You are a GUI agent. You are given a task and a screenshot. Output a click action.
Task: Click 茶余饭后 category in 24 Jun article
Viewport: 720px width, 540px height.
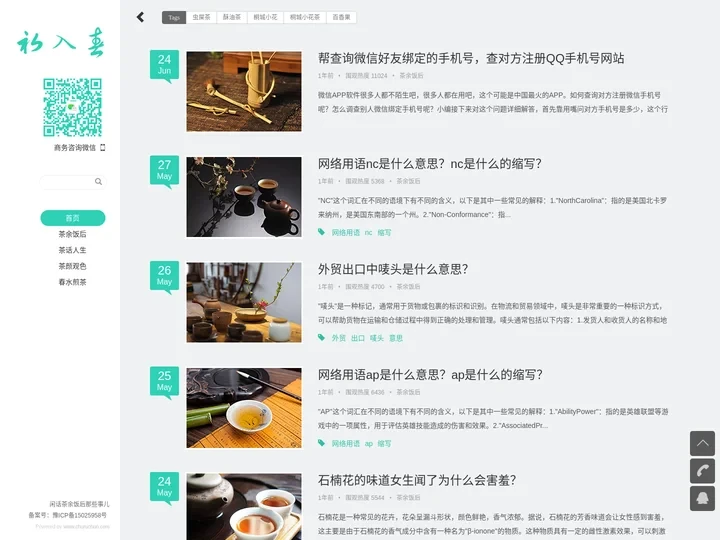(411, 75)
